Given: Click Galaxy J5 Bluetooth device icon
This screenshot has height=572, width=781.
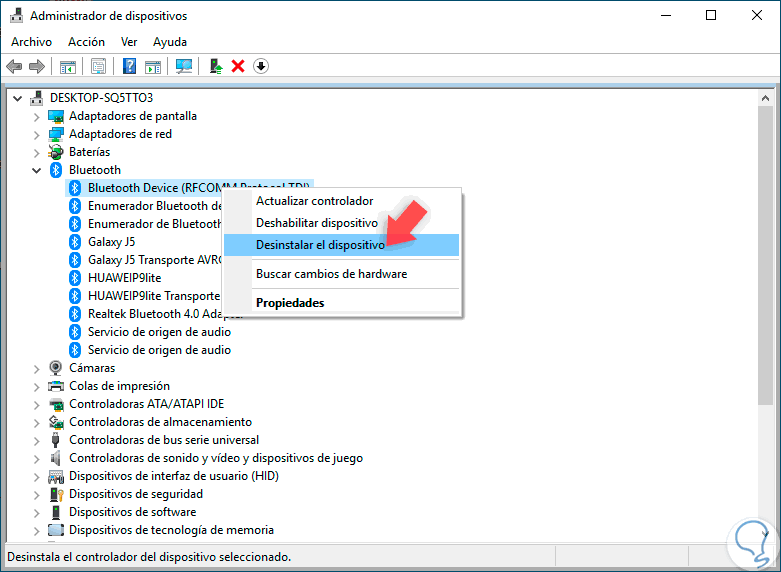Looking at the screenshot, I should (75, 242).
